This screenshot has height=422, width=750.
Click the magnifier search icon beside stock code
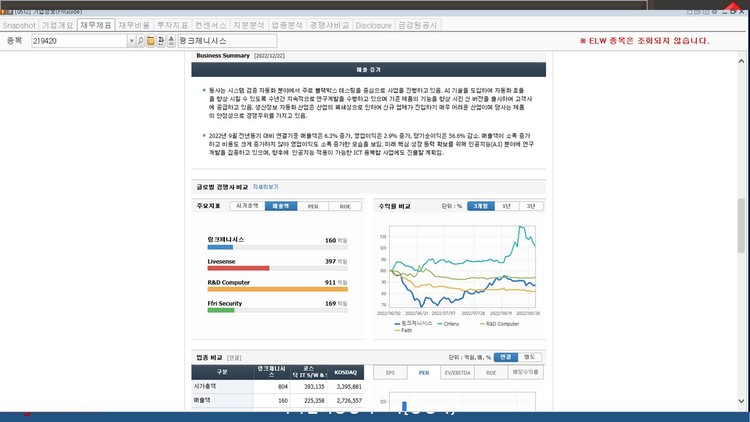(x=140, y=41)
